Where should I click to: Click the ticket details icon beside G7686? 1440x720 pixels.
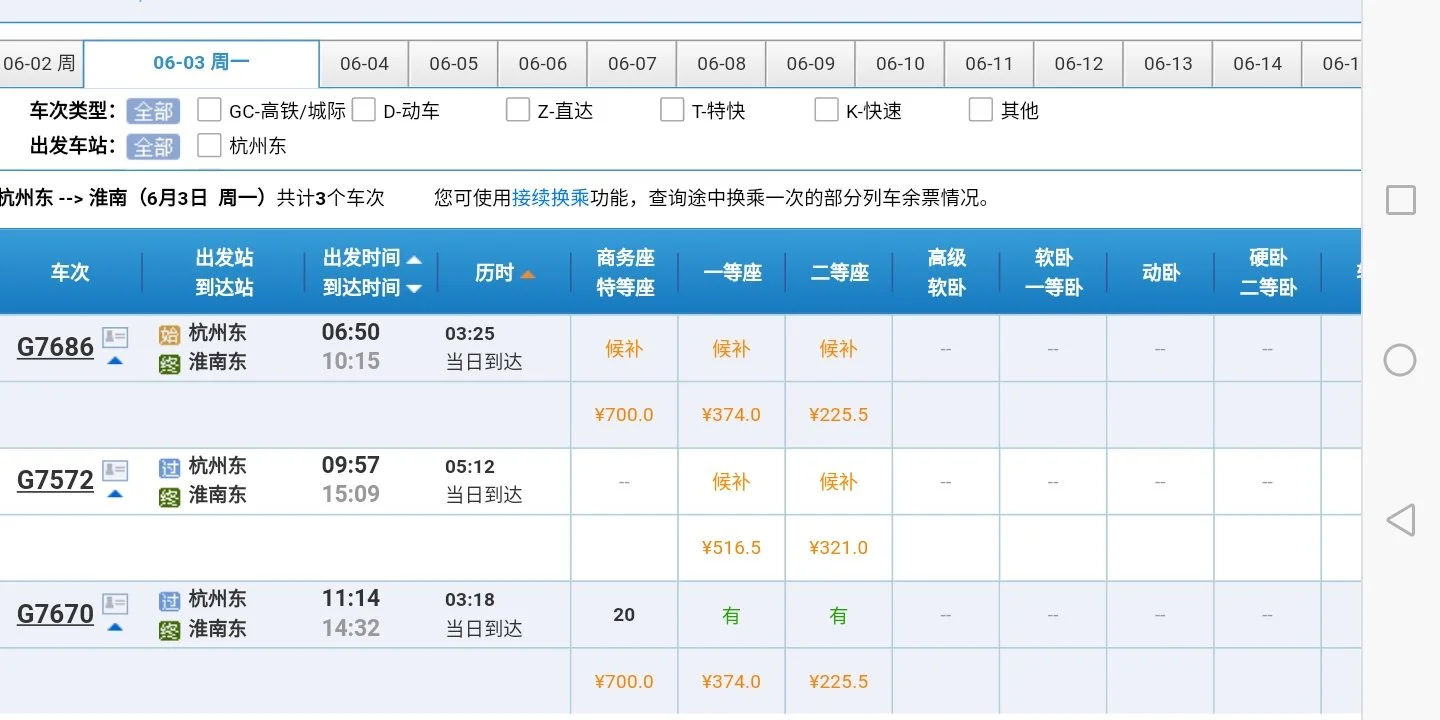115,336
